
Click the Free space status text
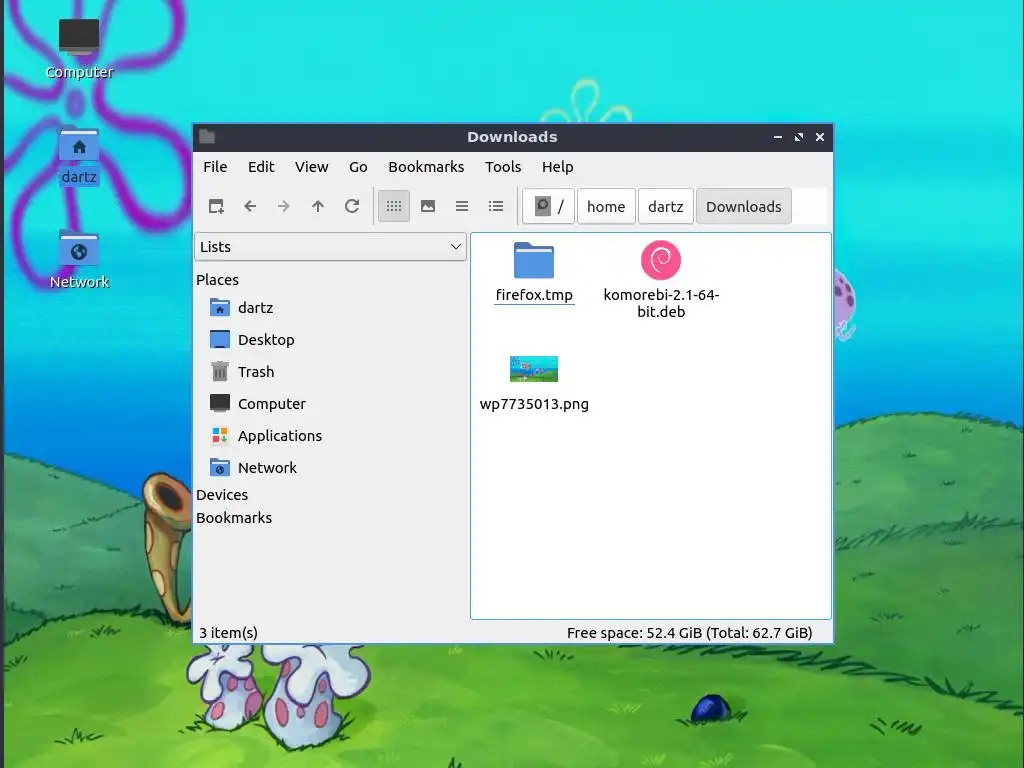click(690, 633)
